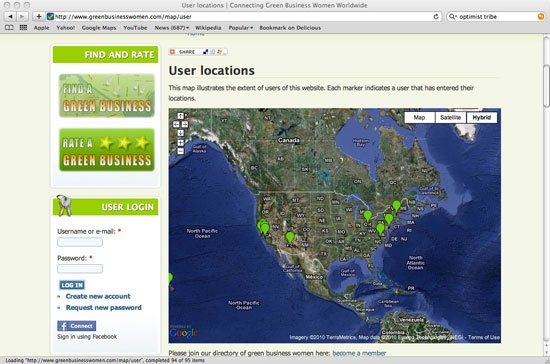Focus the Username or e-mail field
550x364 pixels.
[80, 242]
